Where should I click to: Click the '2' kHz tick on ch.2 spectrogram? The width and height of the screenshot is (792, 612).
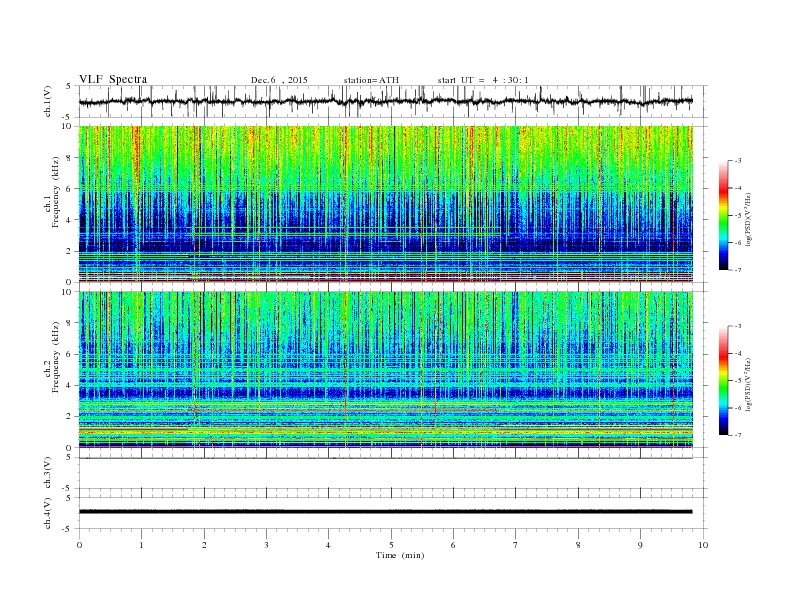coord(70,417)
